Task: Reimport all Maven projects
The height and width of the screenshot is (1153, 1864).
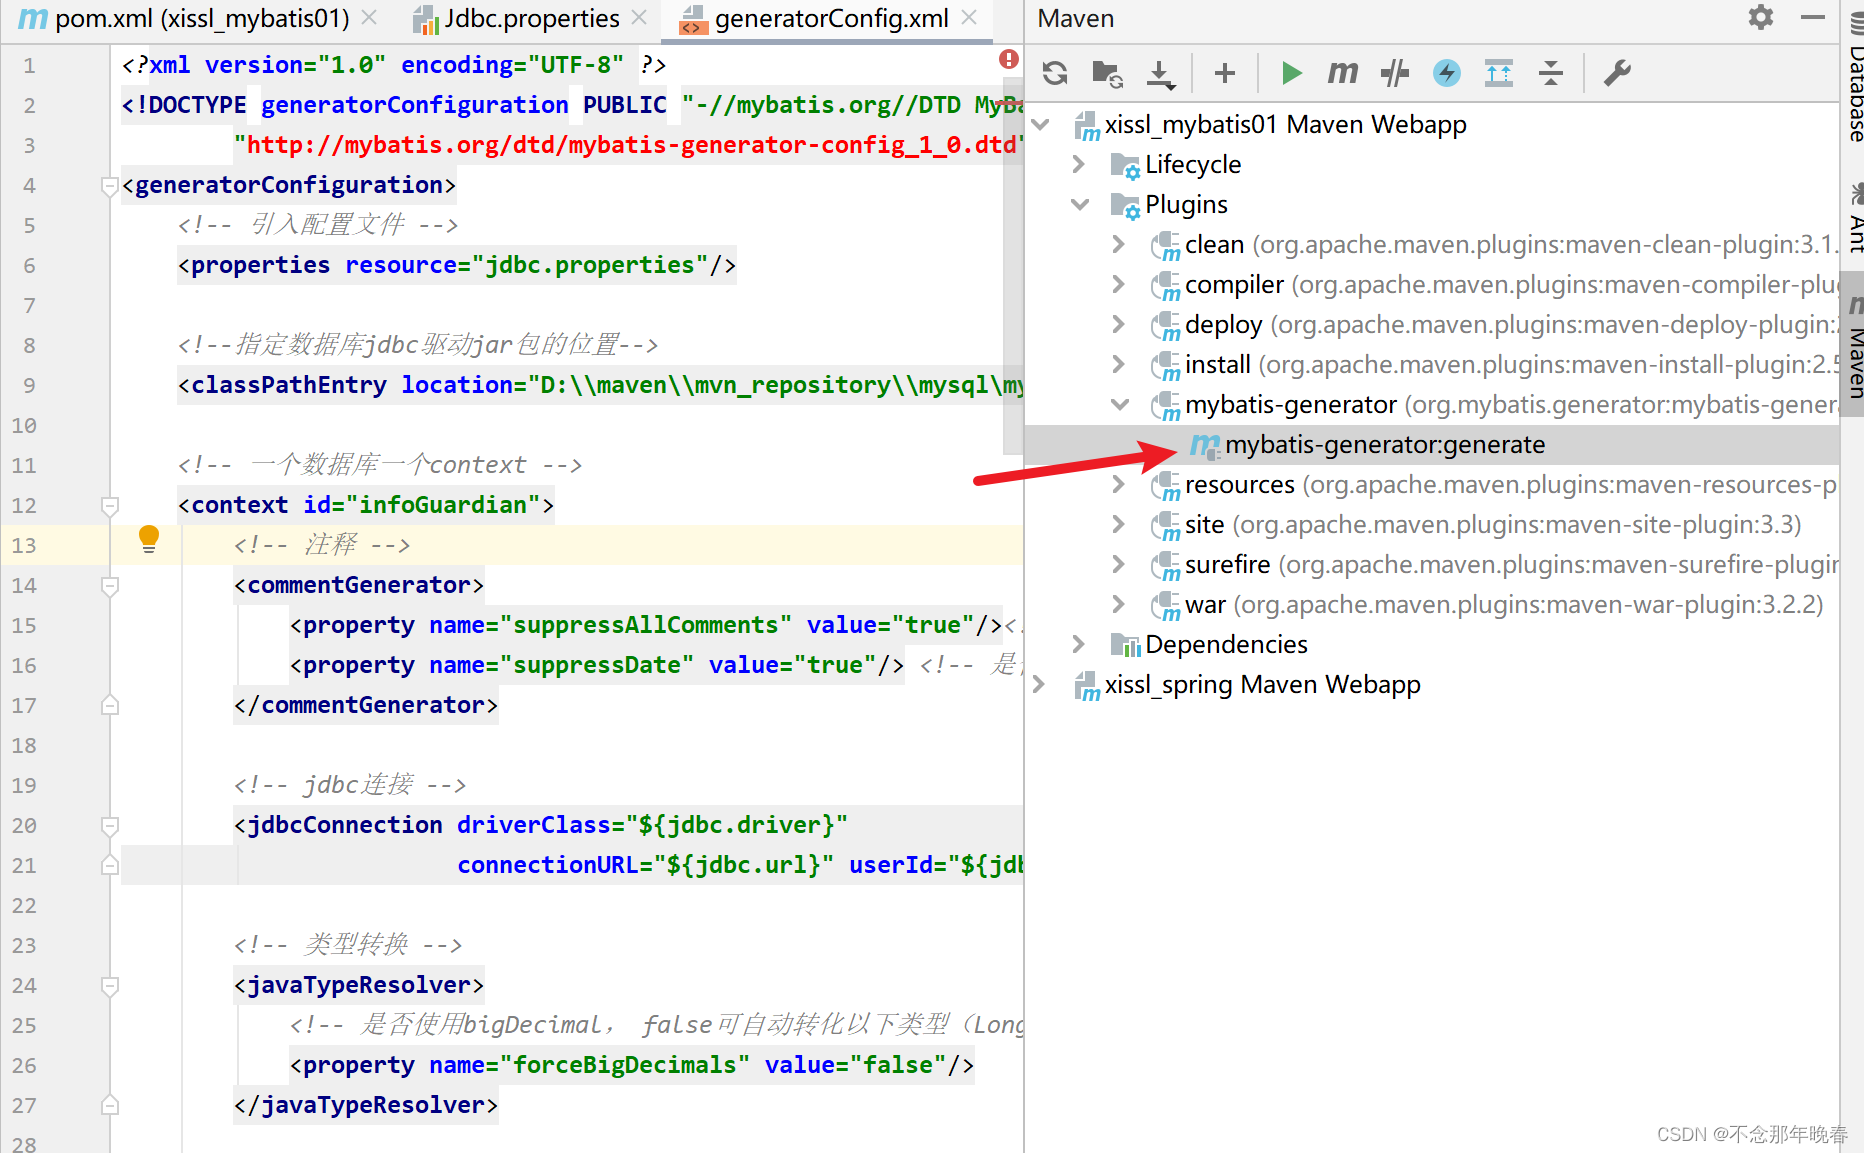Action: click(1055, 73)
